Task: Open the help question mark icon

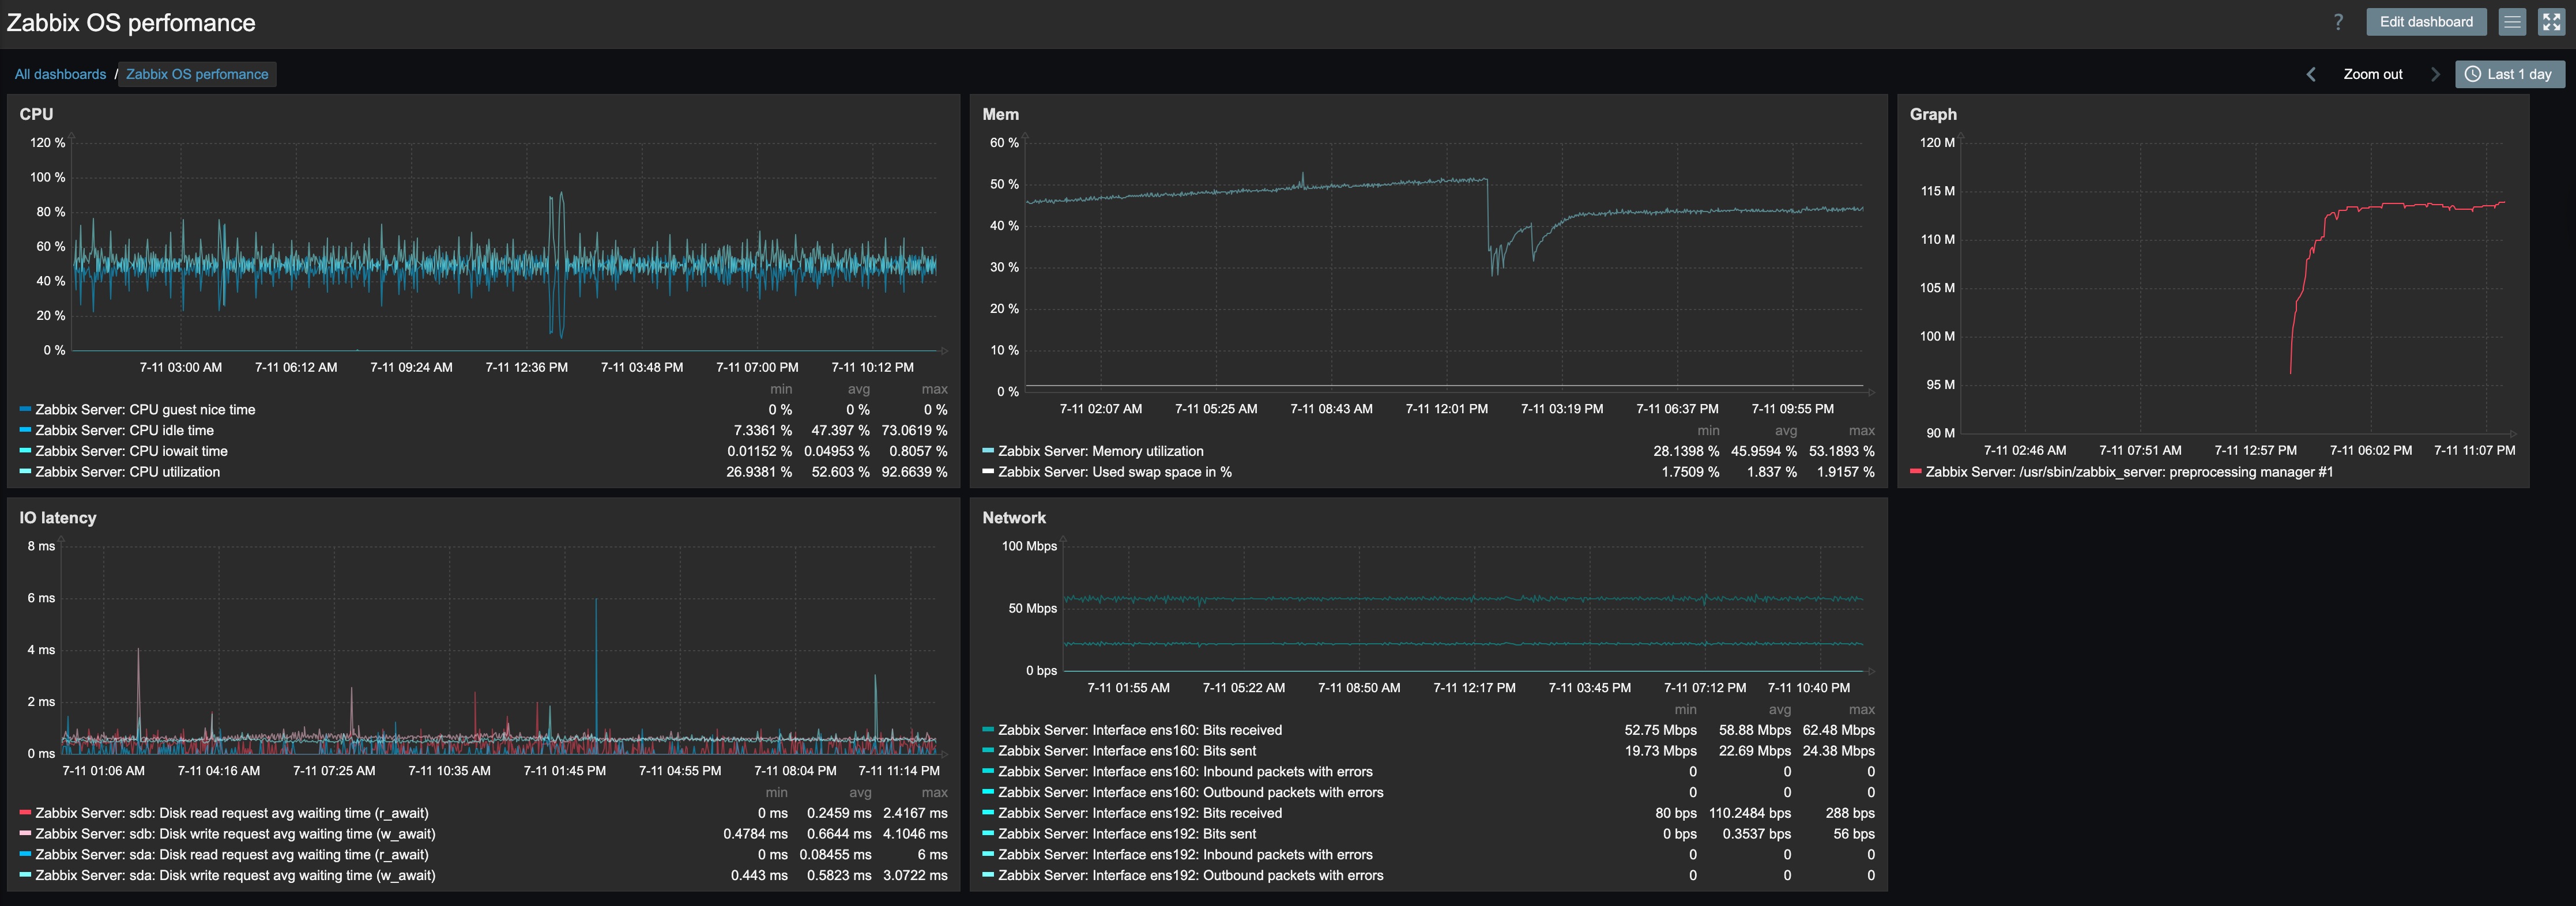Action: click(x=2338, y=22)
